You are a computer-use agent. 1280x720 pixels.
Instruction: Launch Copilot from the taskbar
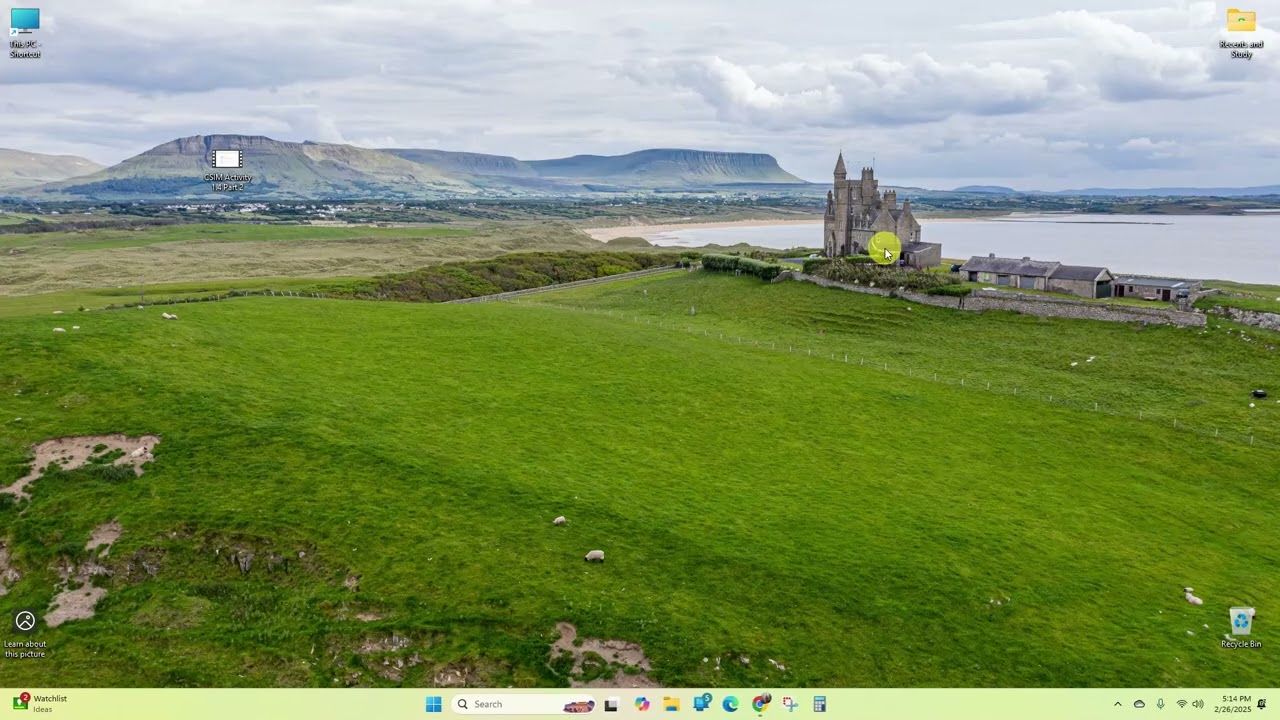click(642, 704)
